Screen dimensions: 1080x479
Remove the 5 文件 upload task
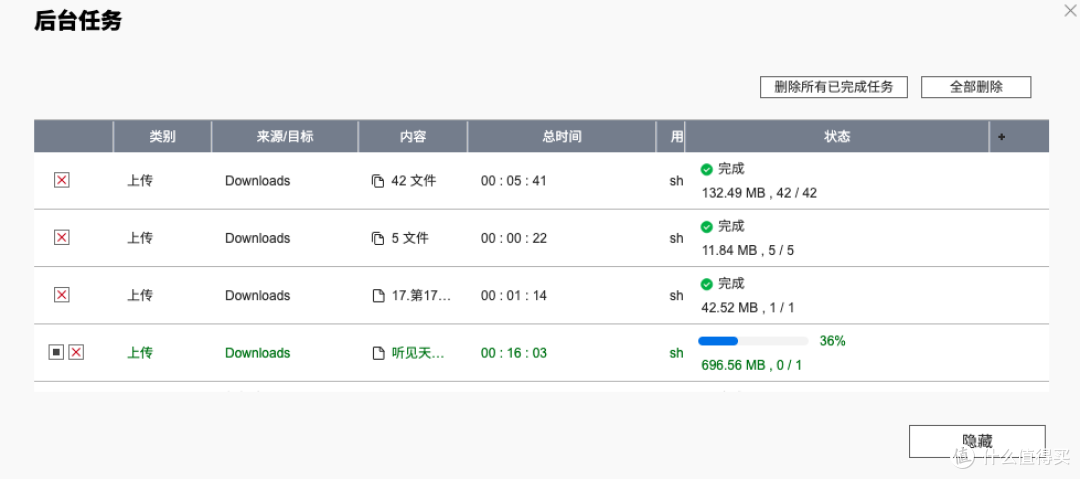(x=62, y=238)
